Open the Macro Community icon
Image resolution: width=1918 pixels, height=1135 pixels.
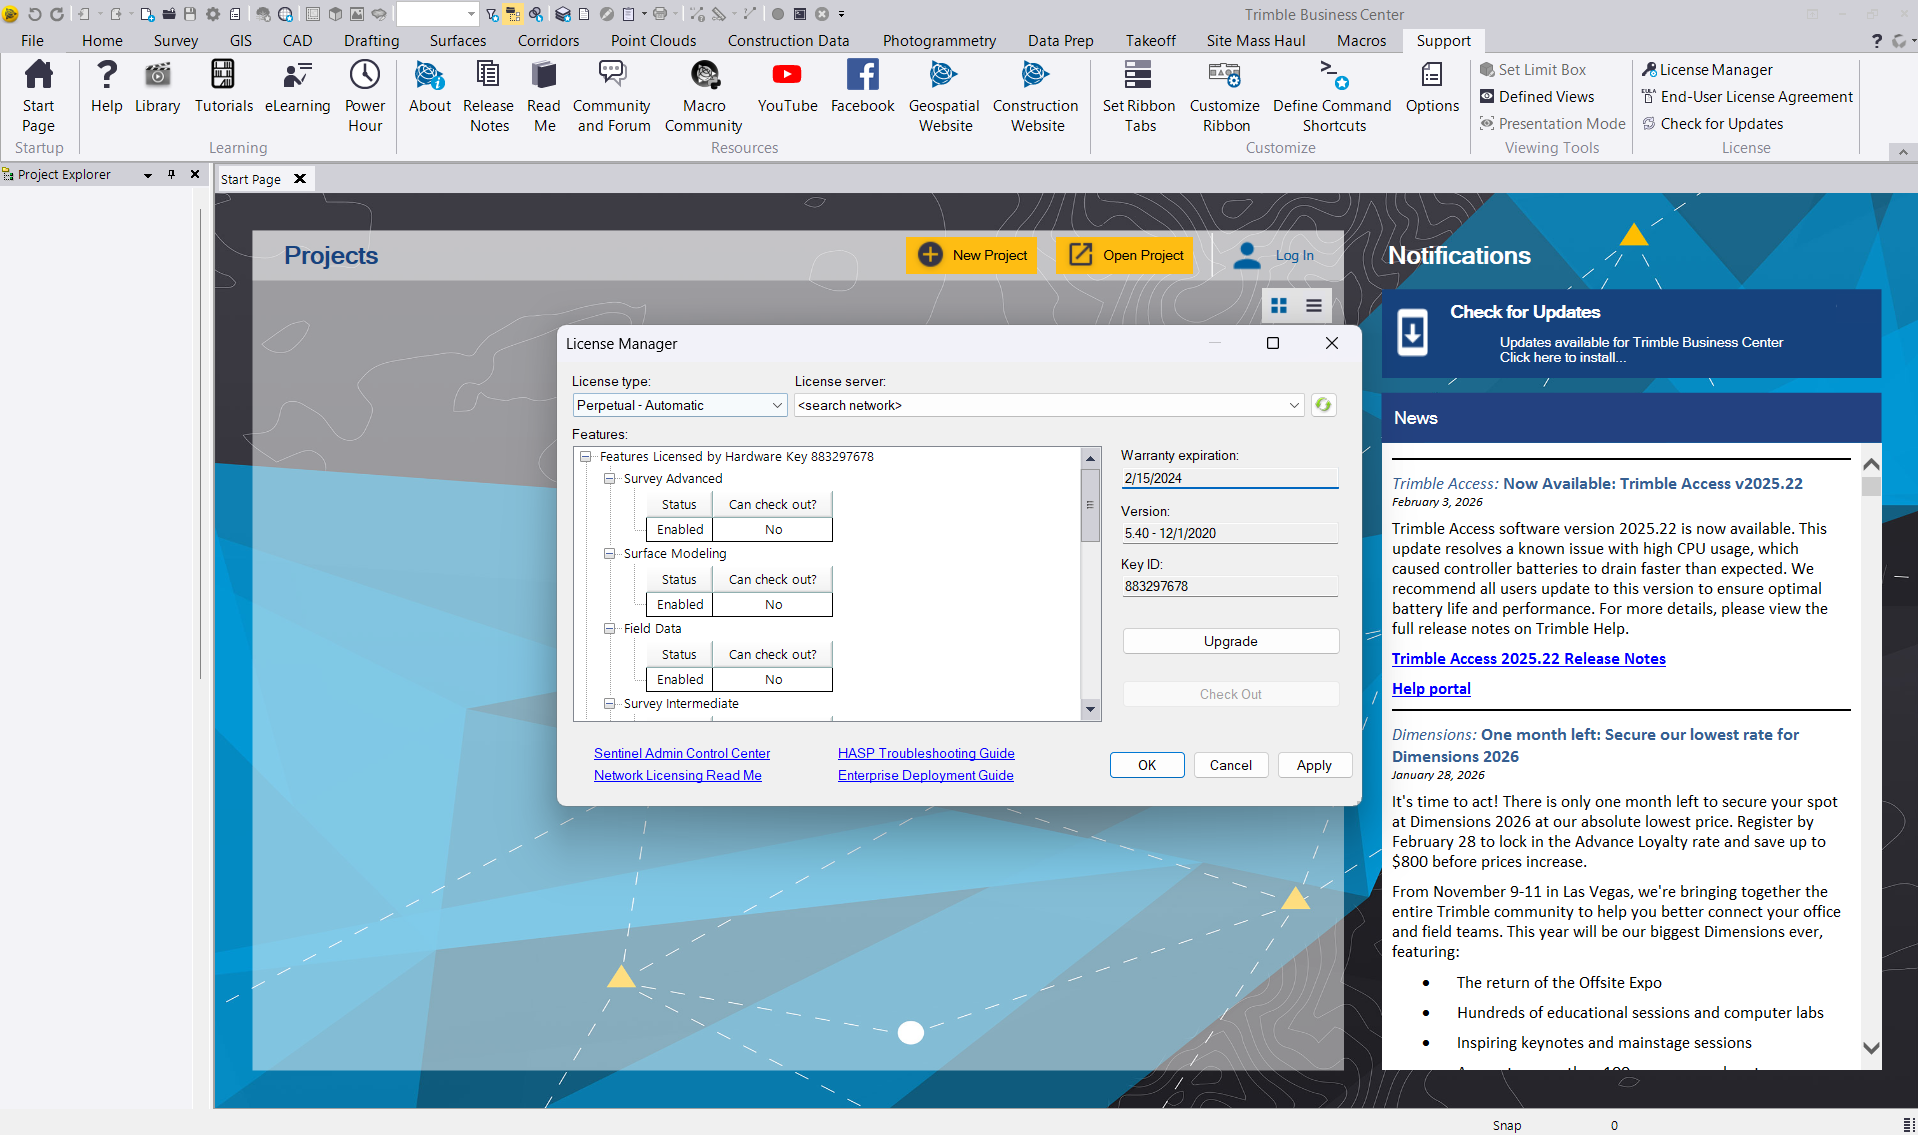[704, 76]
